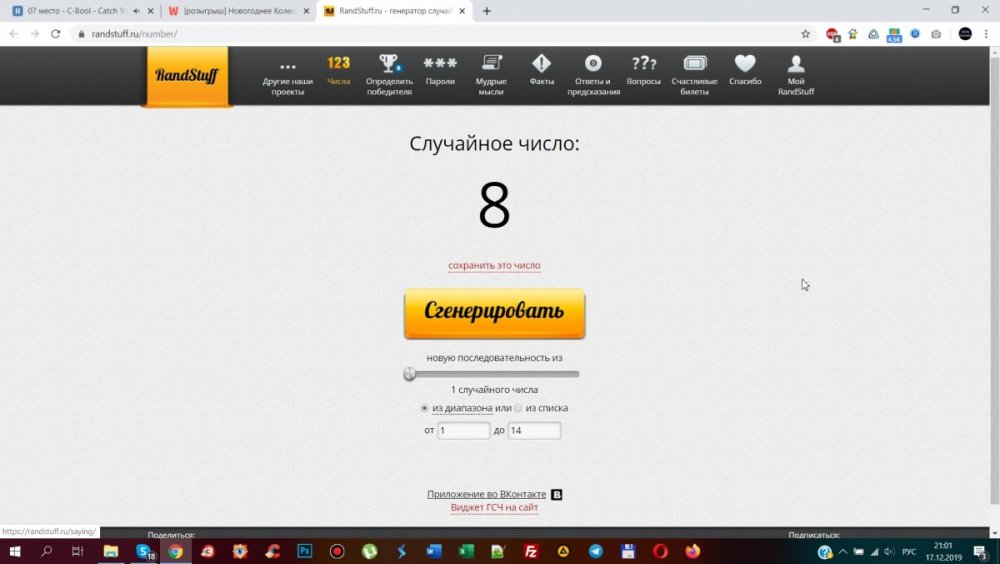The image size is (1000, 564).
Task: Click the 'Сгенерировать' button
Action: [x=494, y=313]
